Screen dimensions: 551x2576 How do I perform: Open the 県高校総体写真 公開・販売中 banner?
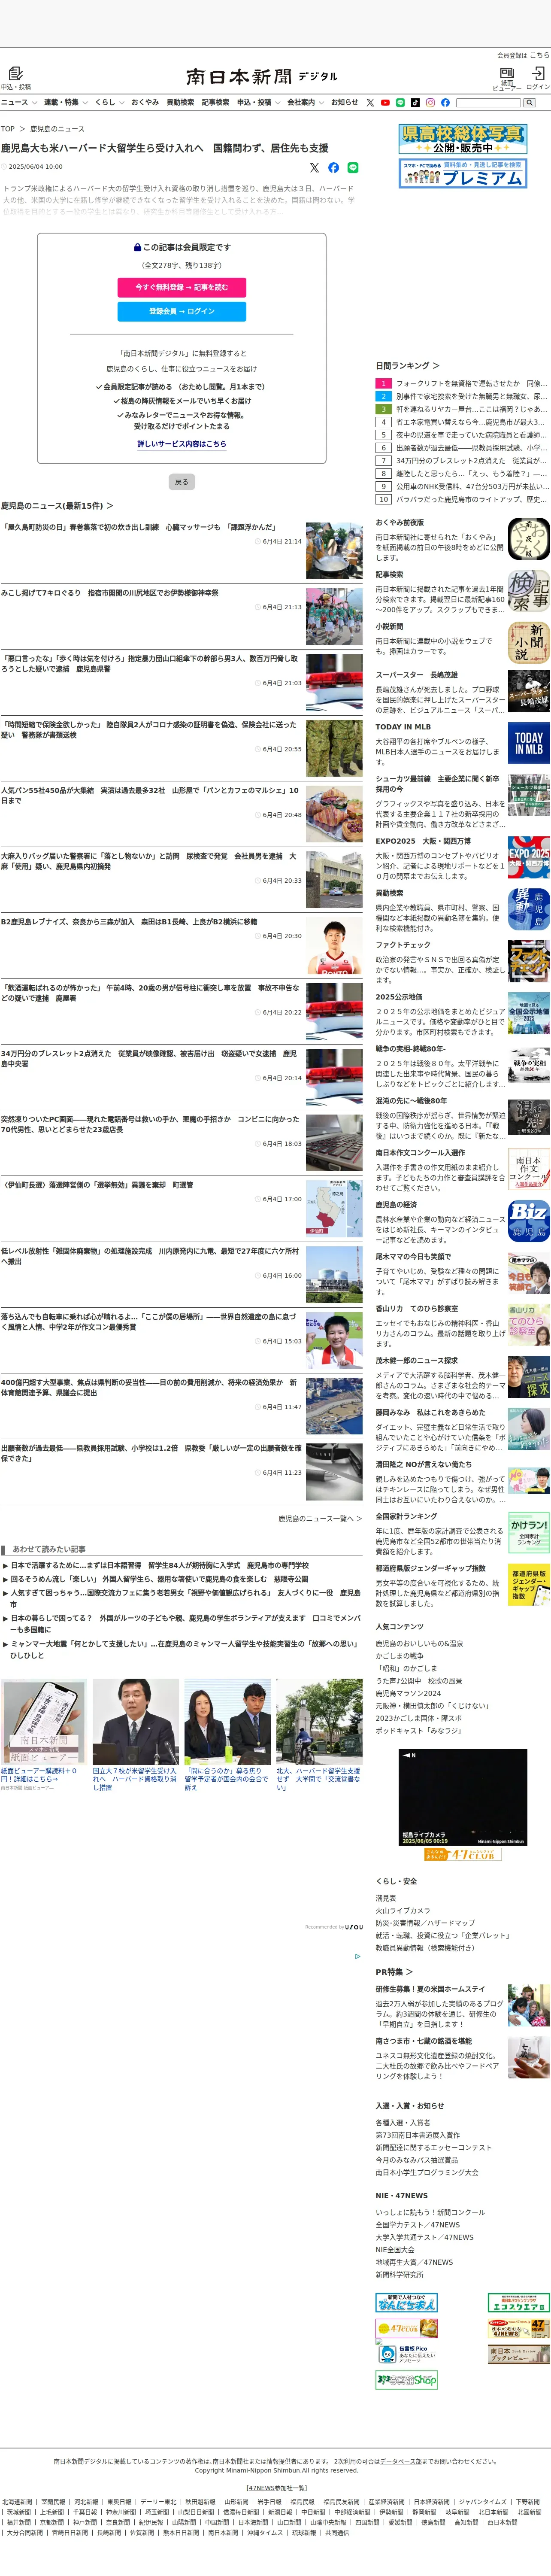[x=463, y=139]
